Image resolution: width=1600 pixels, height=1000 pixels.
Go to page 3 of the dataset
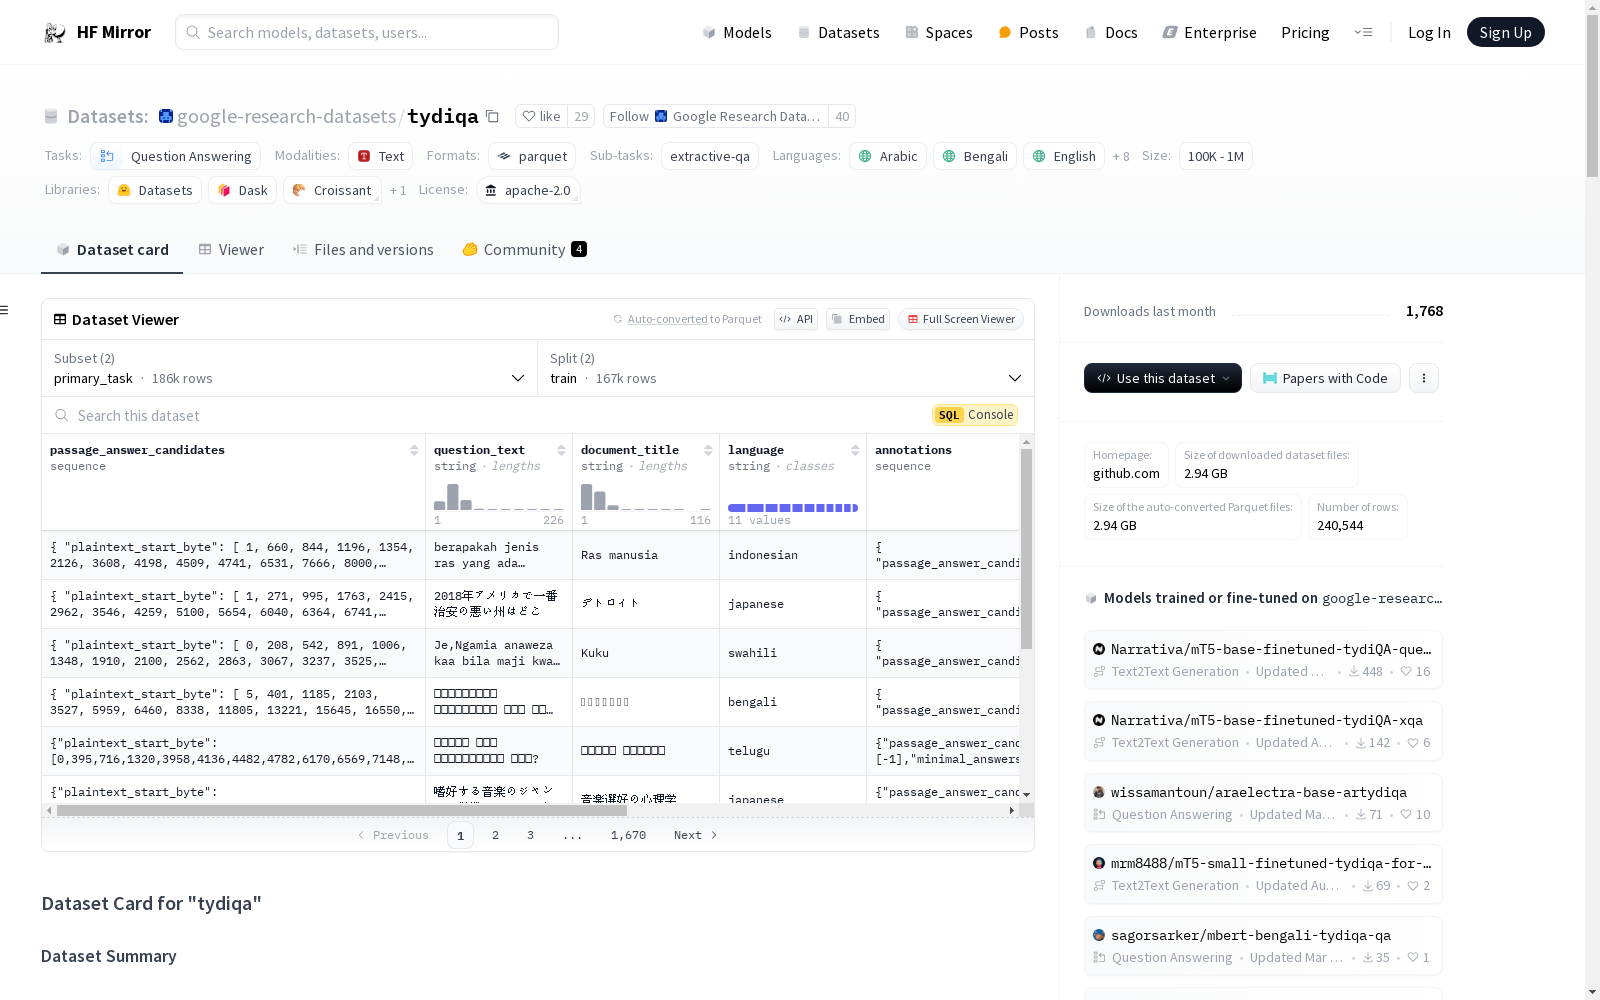coord(530,835)
